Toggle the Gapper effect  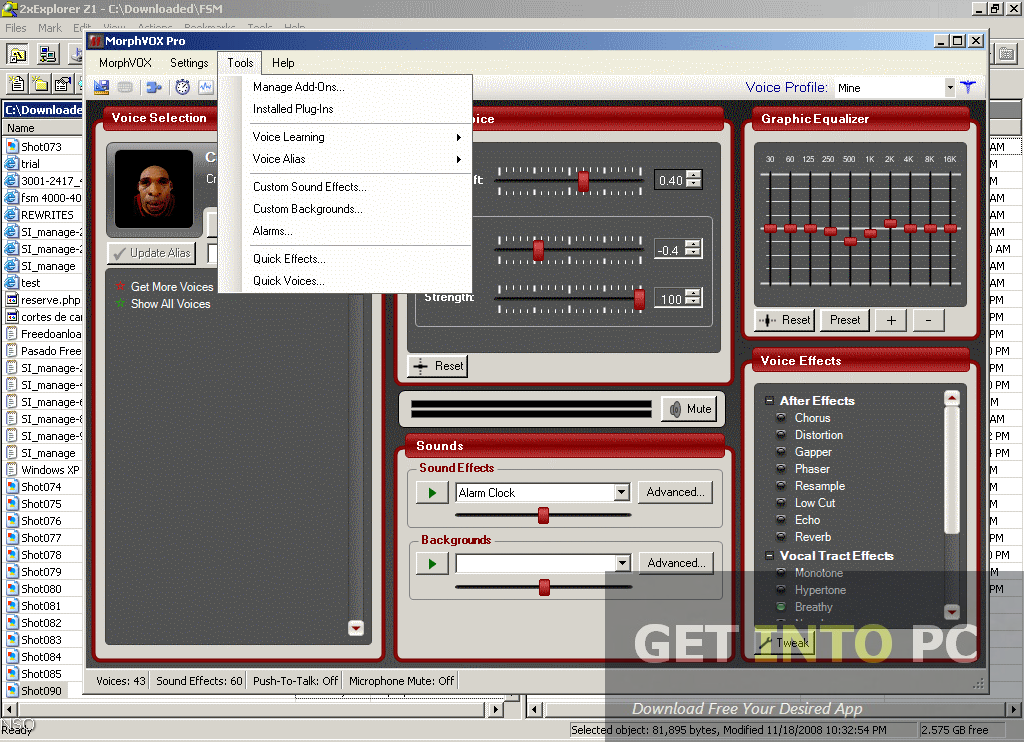[x=780, y=451]
